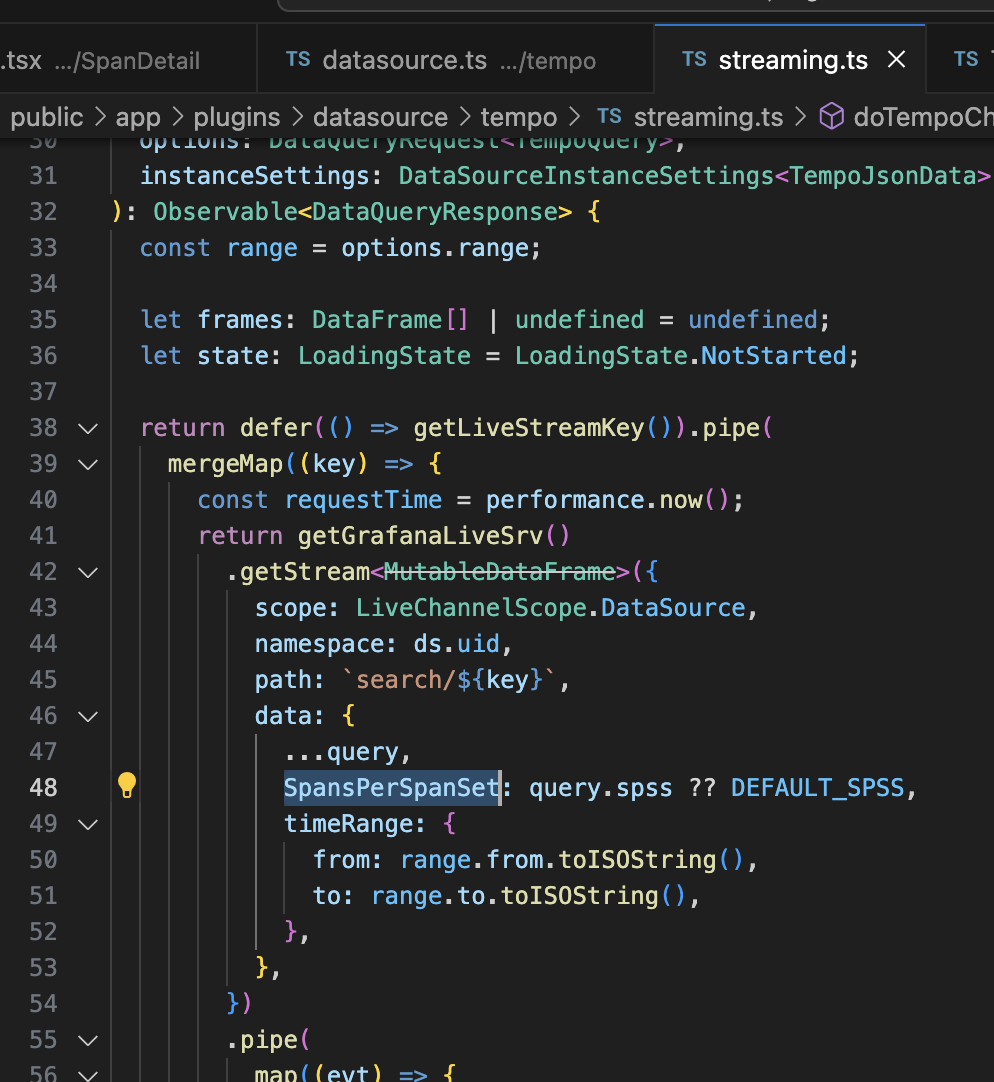Click the TS icon on the rightmost partial tab
Screen dimensions: 994x1082
(x=964, y=59)
